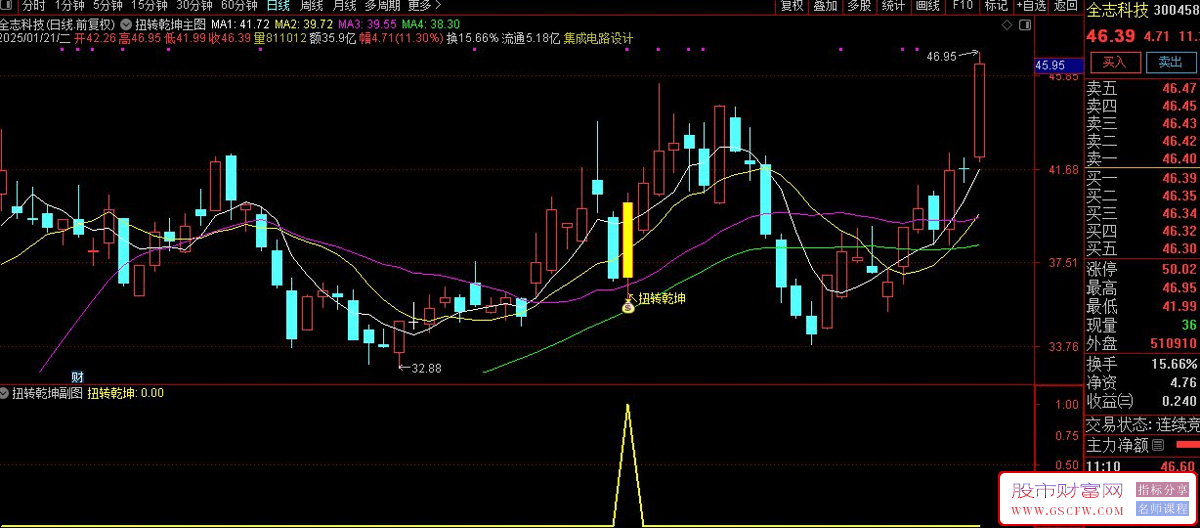Click the MA1: 41.72 moving average label
Viewport: 1200px width, 528px height.
tap(240, 23)
